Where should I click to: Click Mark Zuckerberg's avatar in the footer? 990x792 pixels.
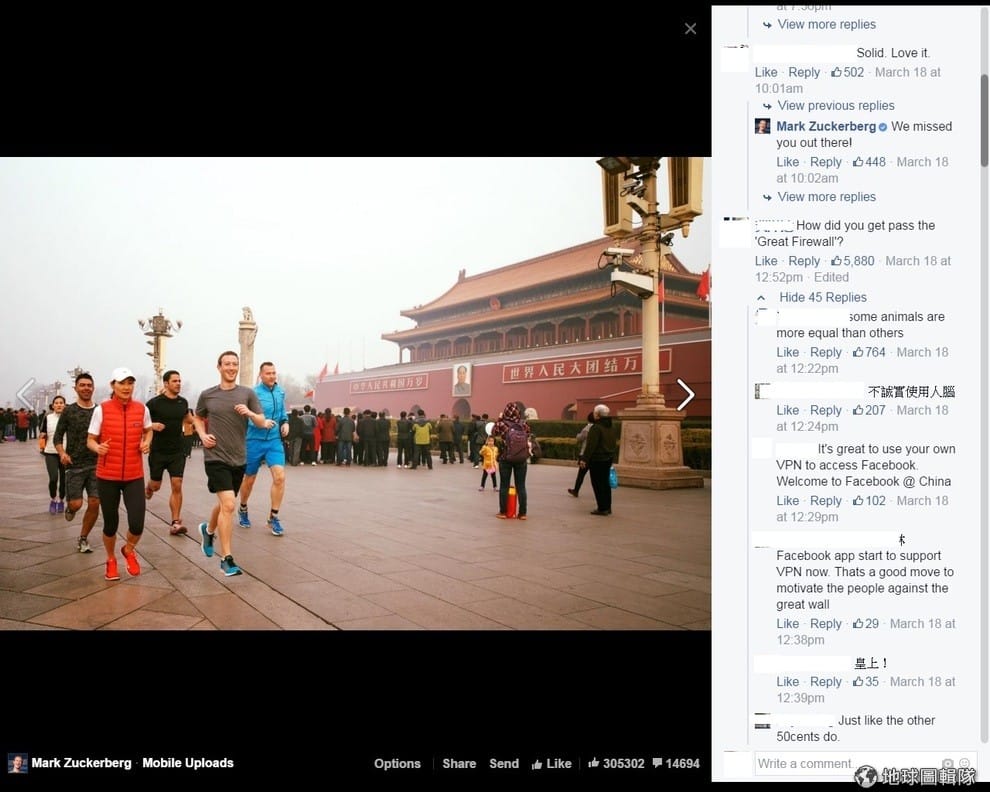click(18, 763)
